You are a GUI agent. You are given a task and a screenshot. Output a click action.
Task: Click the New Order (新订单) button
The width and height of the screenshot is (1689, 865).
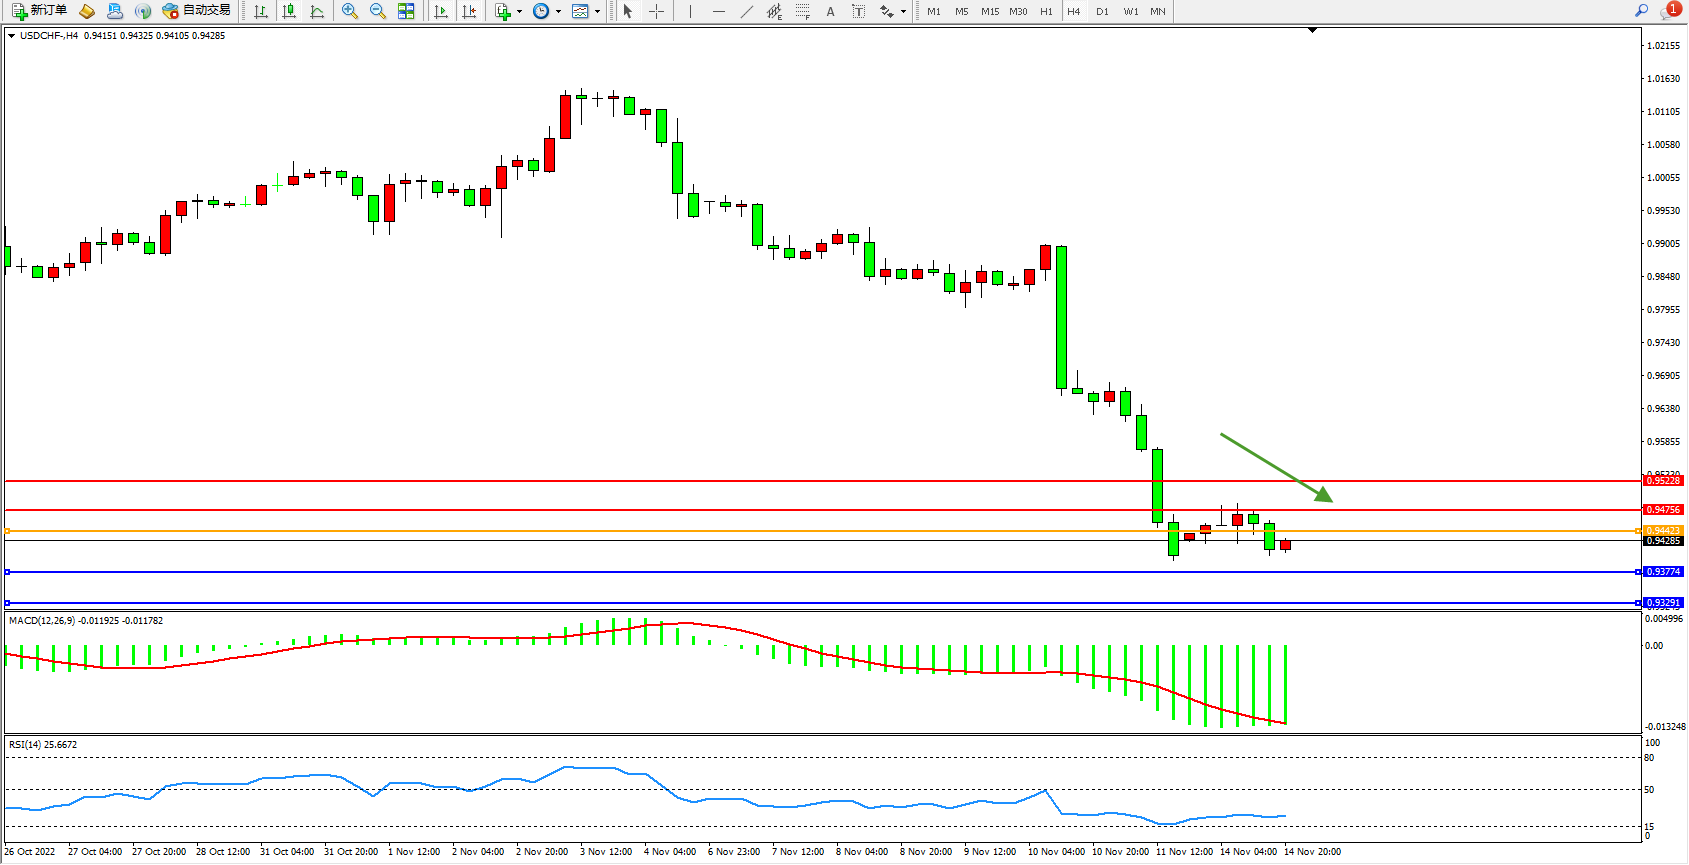coord(40,11)
